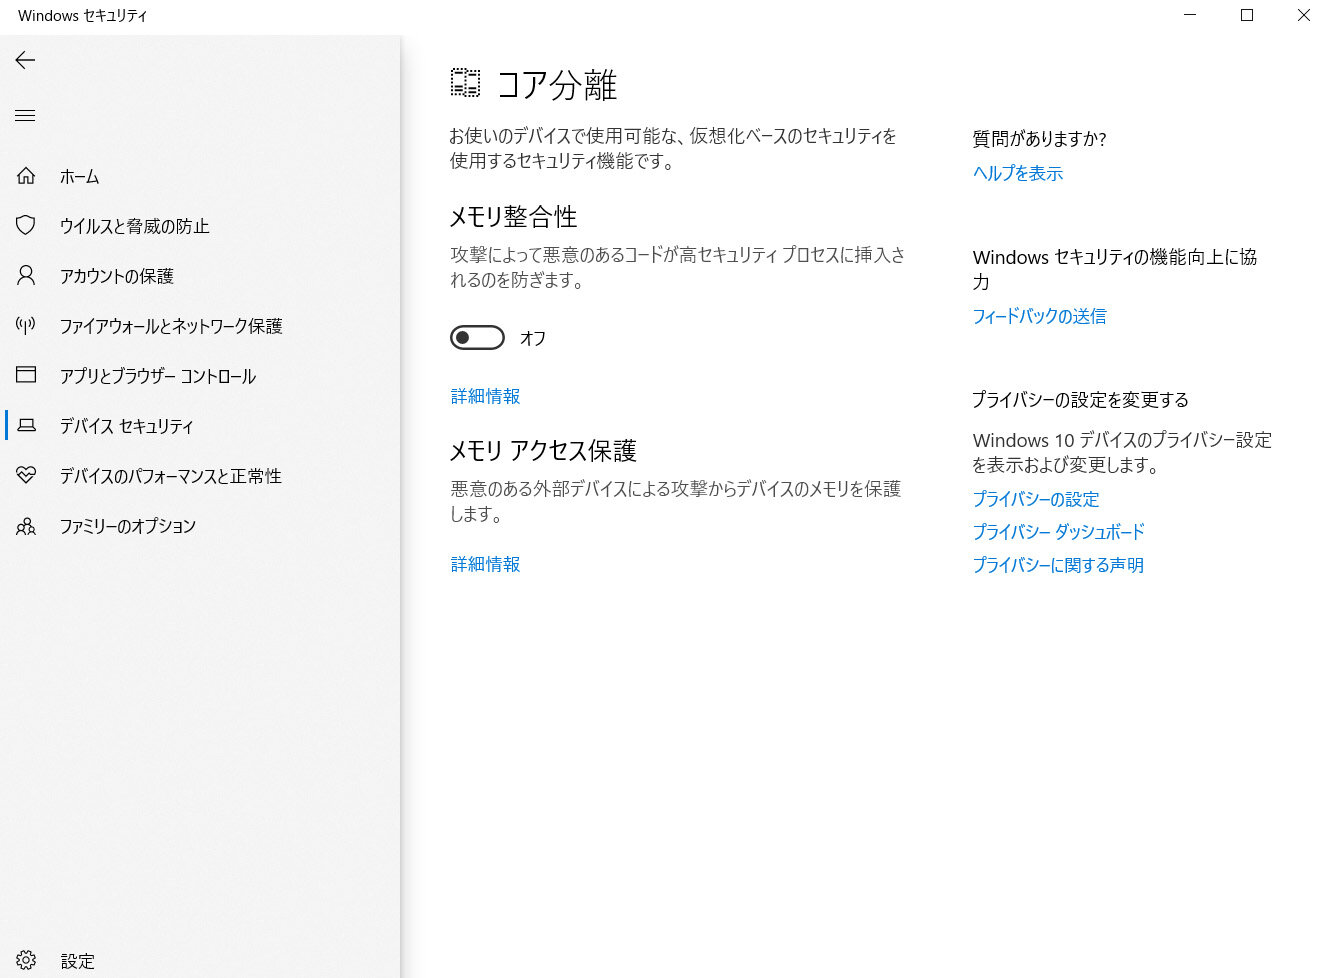Go back with the back arrow
The height and width of the screenshot is (978, 1332).
pyautogui.click(x=25, y=61)
